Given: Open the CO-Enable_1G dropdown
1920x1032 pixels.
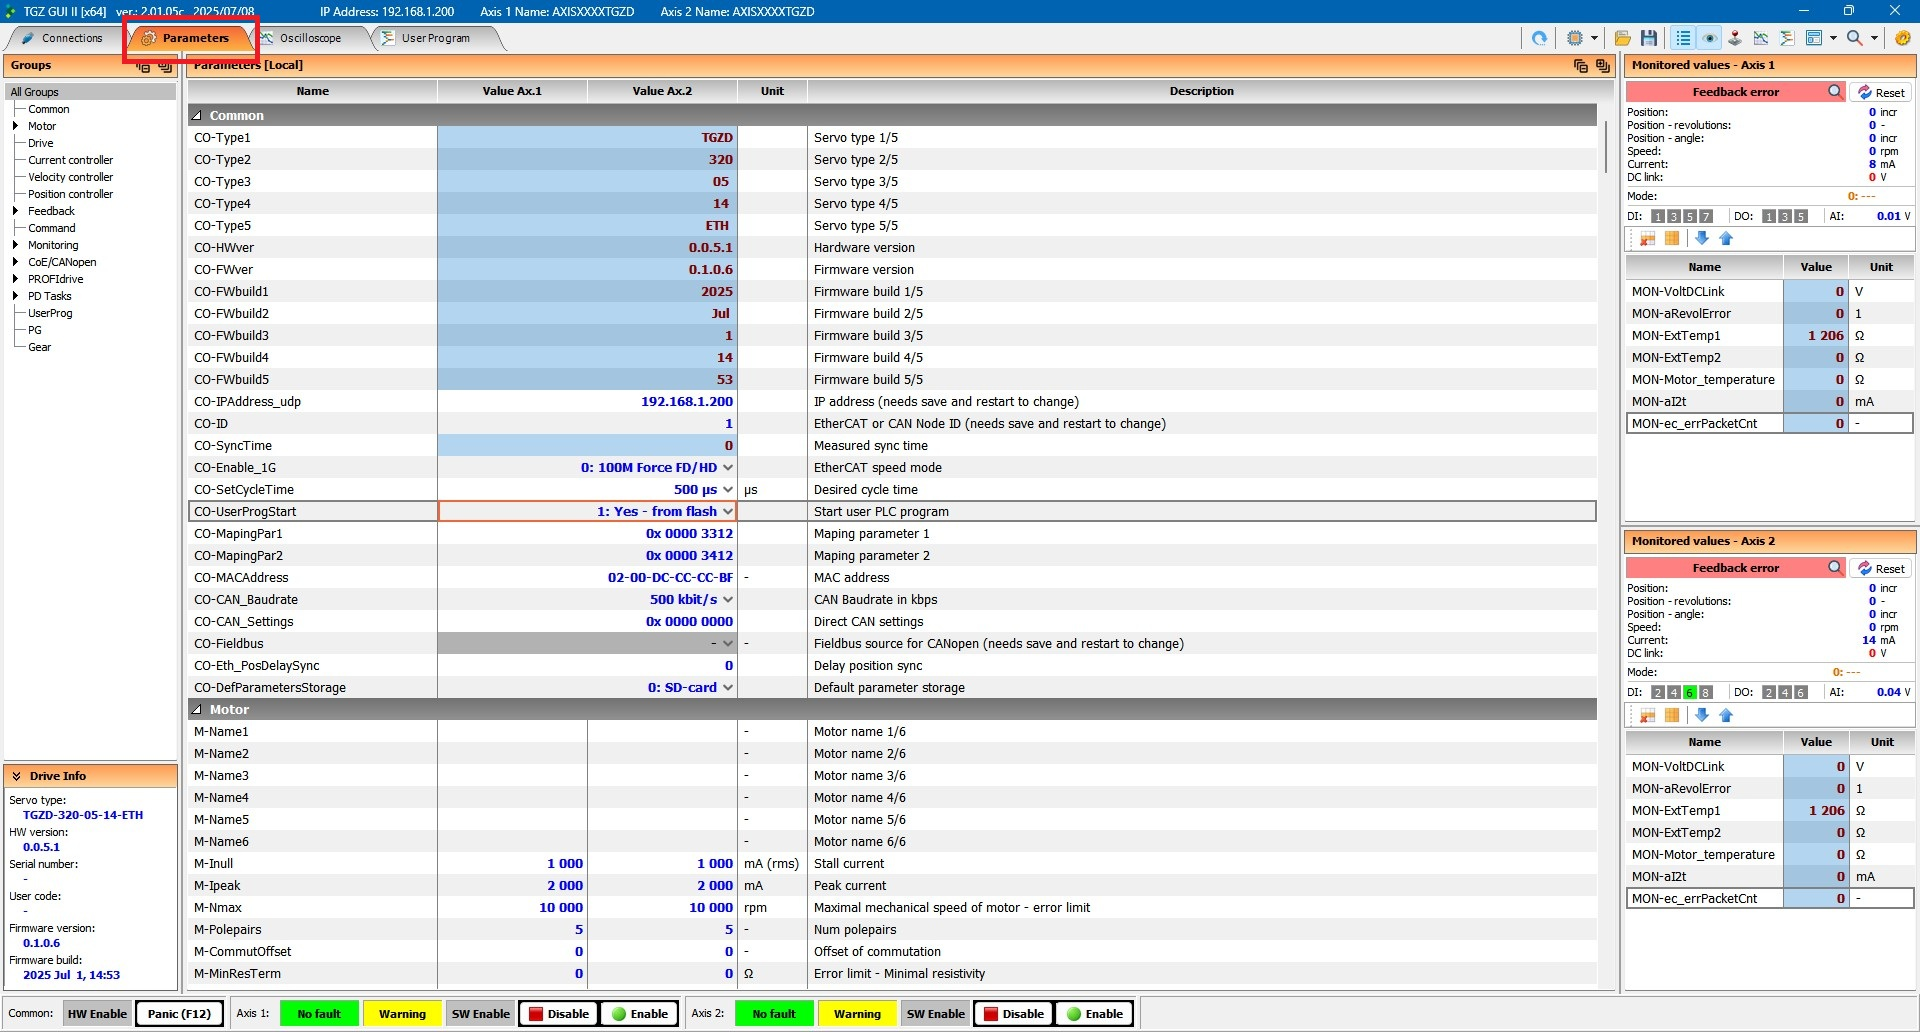Looking at the screenshot, I should (728, 468).
